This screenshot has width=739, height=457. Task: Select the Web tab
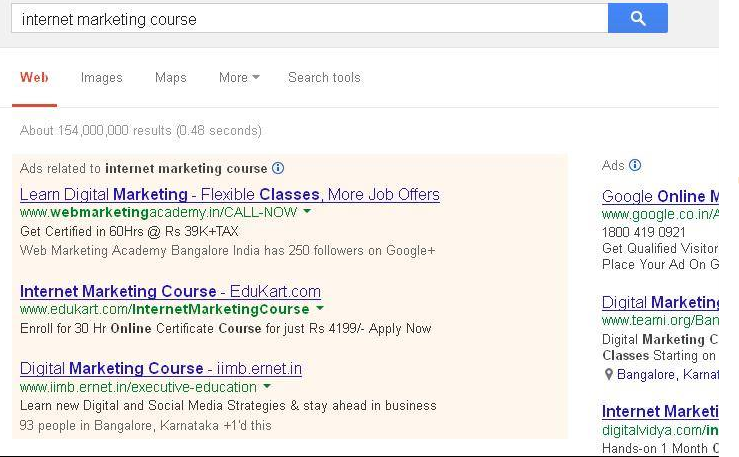click(x=34, y=77)
